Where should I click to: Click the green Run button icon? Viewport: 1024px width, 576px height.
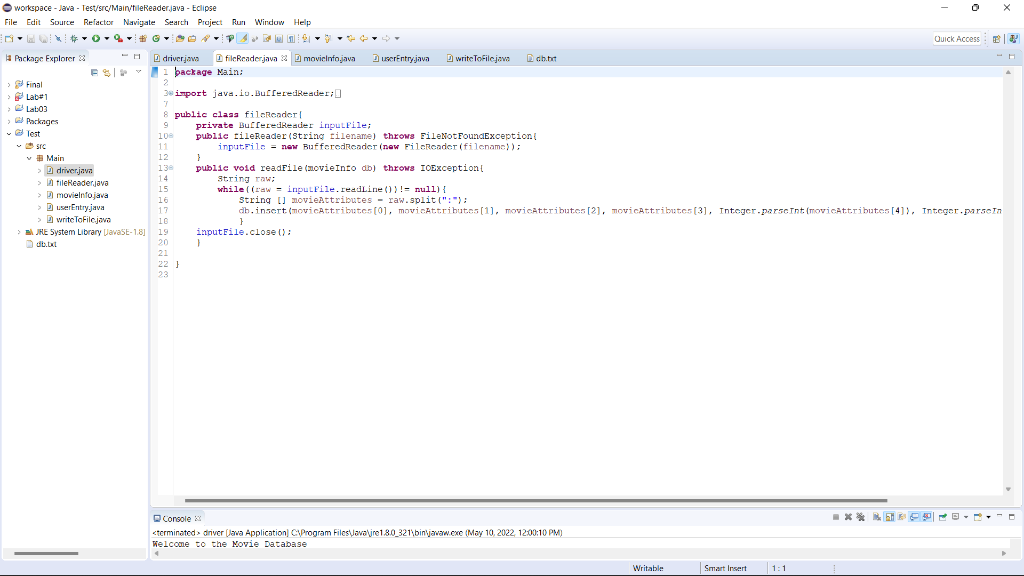click(96, 39)
